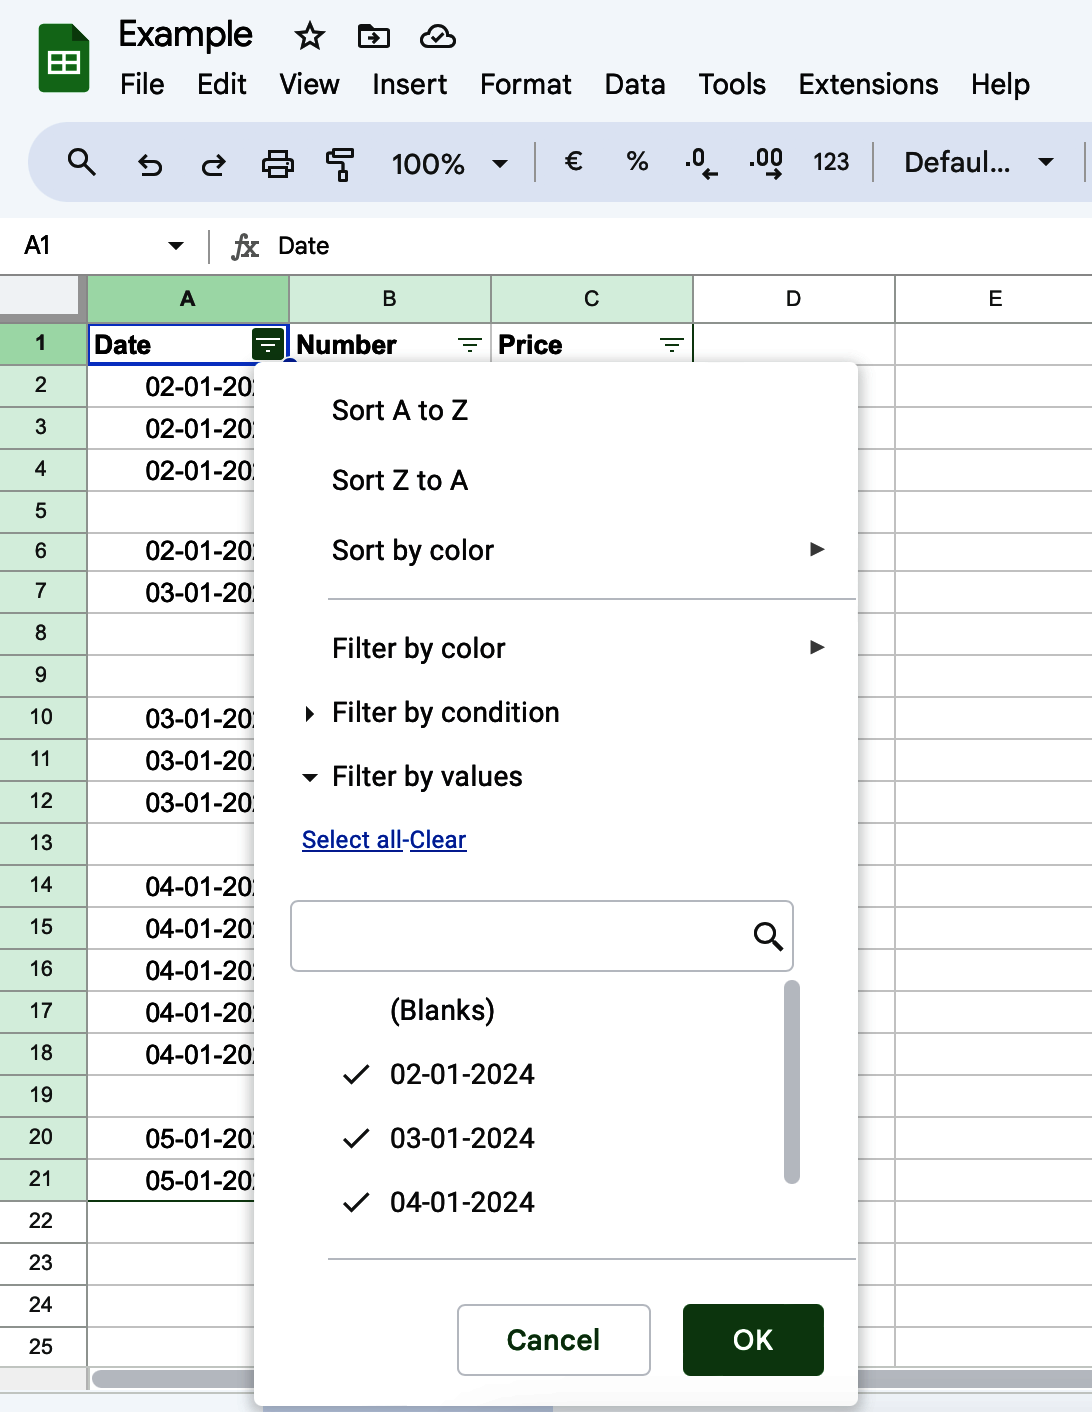Viewport: 1092px width, 1412px height.
Task: Select Sort A to Z
Action: click(399, 410)
